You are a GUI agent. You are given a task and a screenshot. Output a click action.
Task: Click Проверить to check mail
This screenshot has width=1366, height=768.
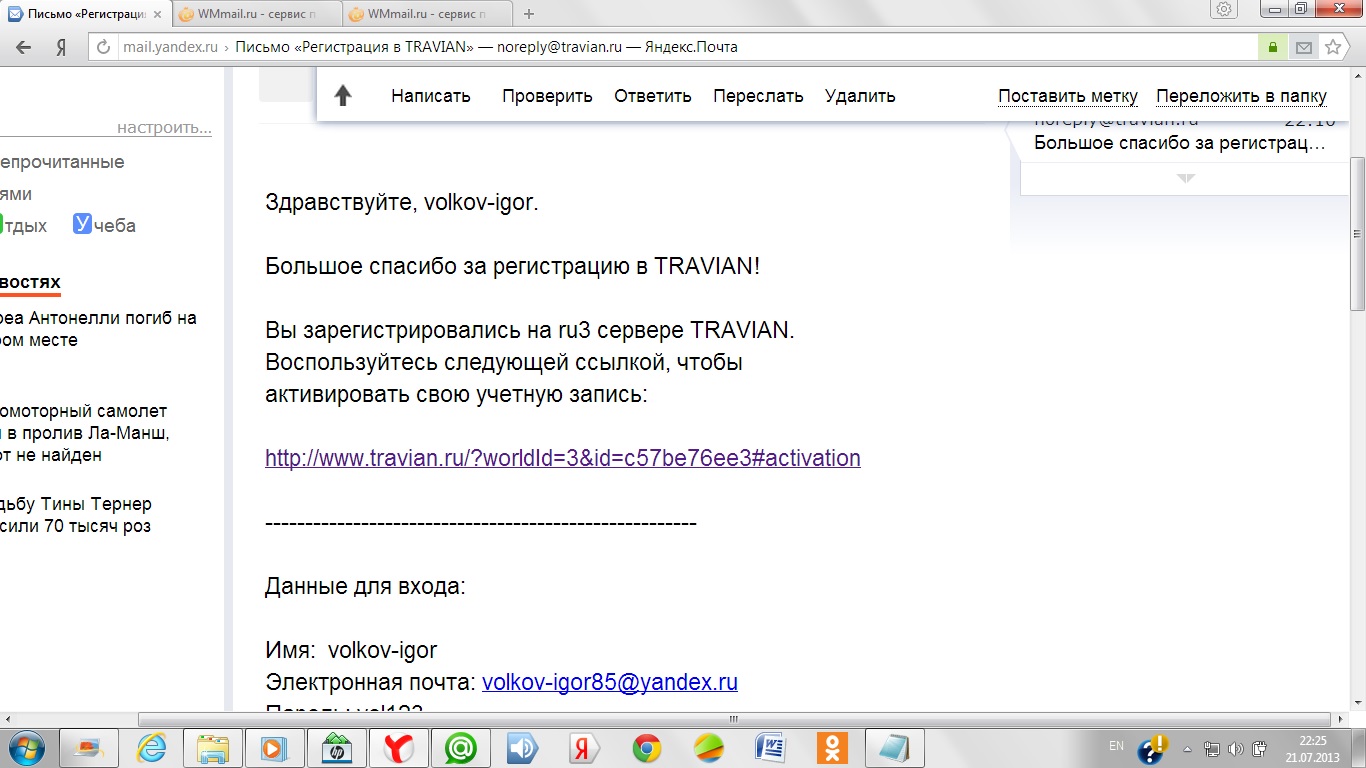pyautogui.click(x=547, y=96)
